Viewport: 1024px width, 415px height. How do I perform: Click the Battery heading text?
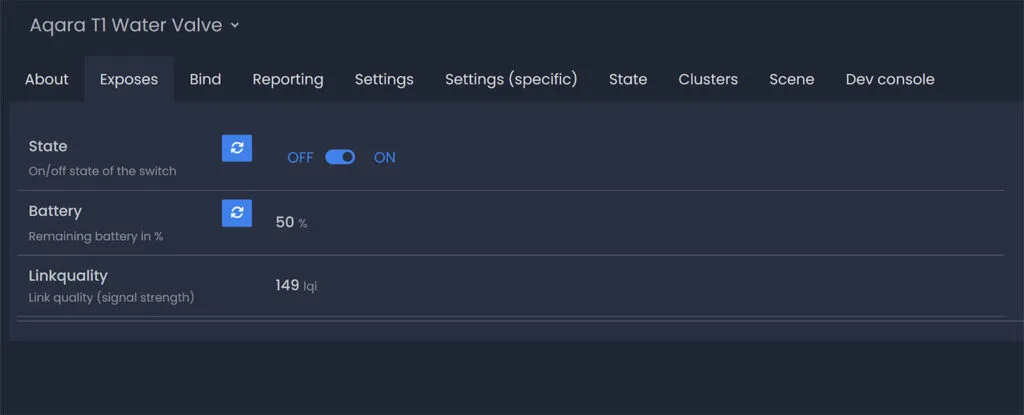[55, 211]
